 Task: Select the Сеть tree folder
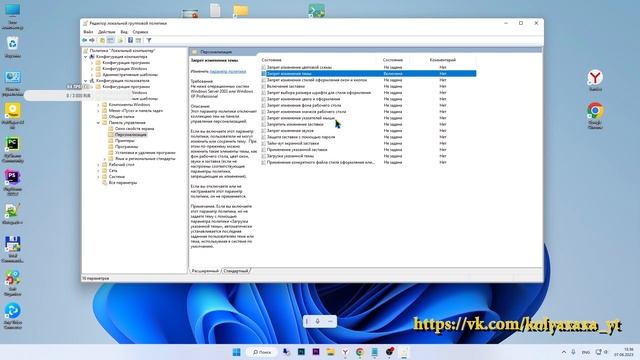click(113, 171)
